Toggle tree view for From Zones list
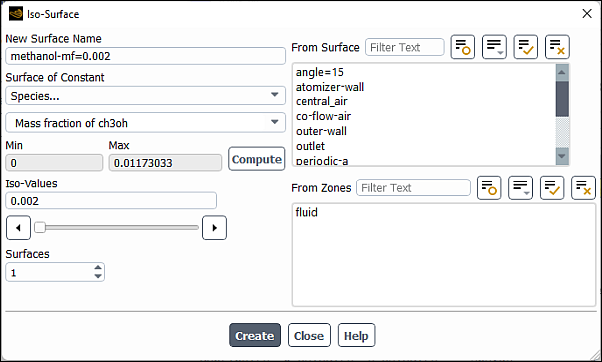The width and height of the screenshot is (602, 362). pos(489,188)
